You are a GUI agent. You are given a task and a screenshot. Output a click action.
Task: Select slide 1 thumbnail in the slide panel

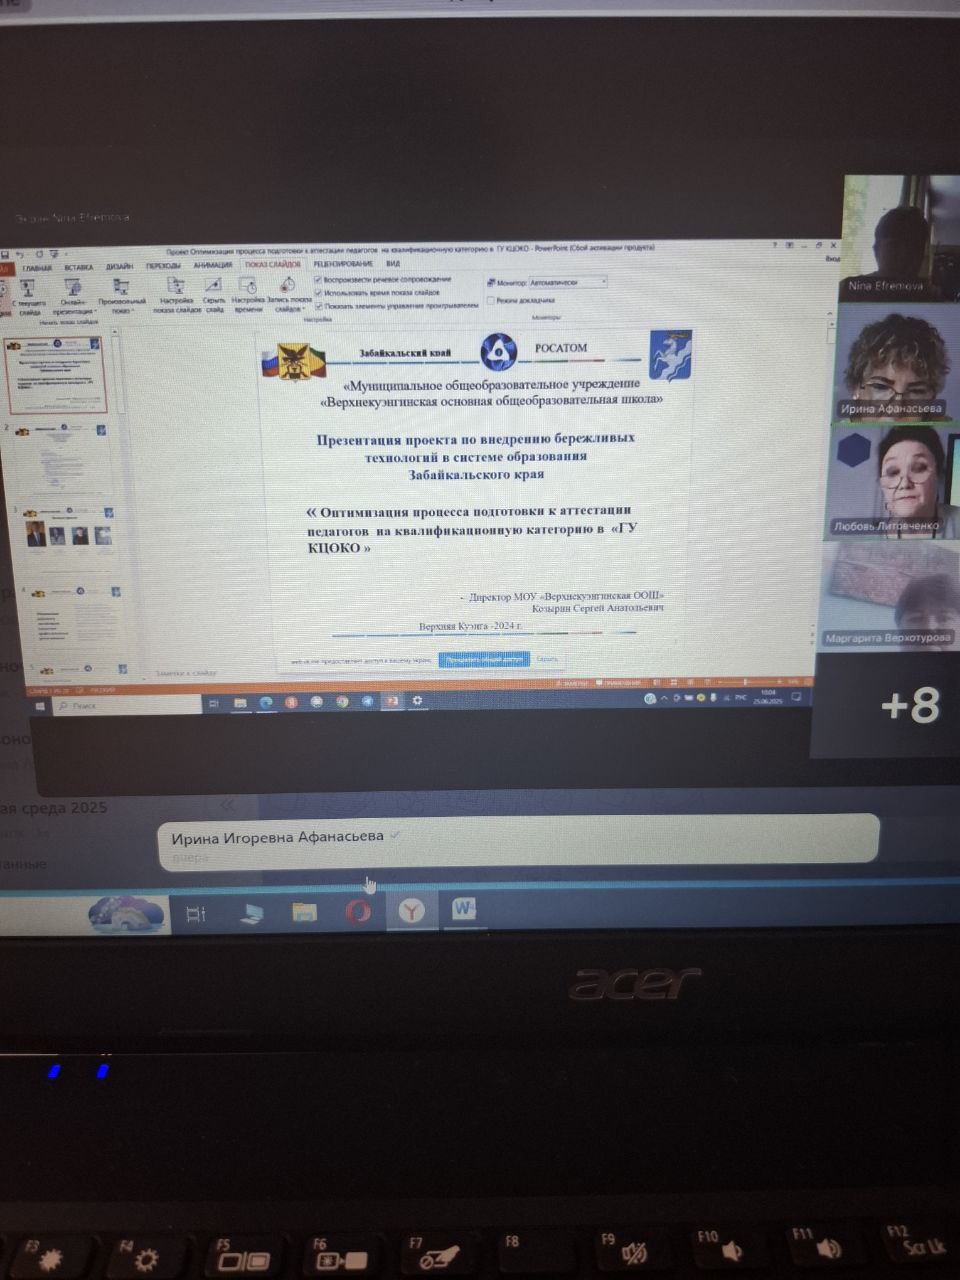click(55, 374)
